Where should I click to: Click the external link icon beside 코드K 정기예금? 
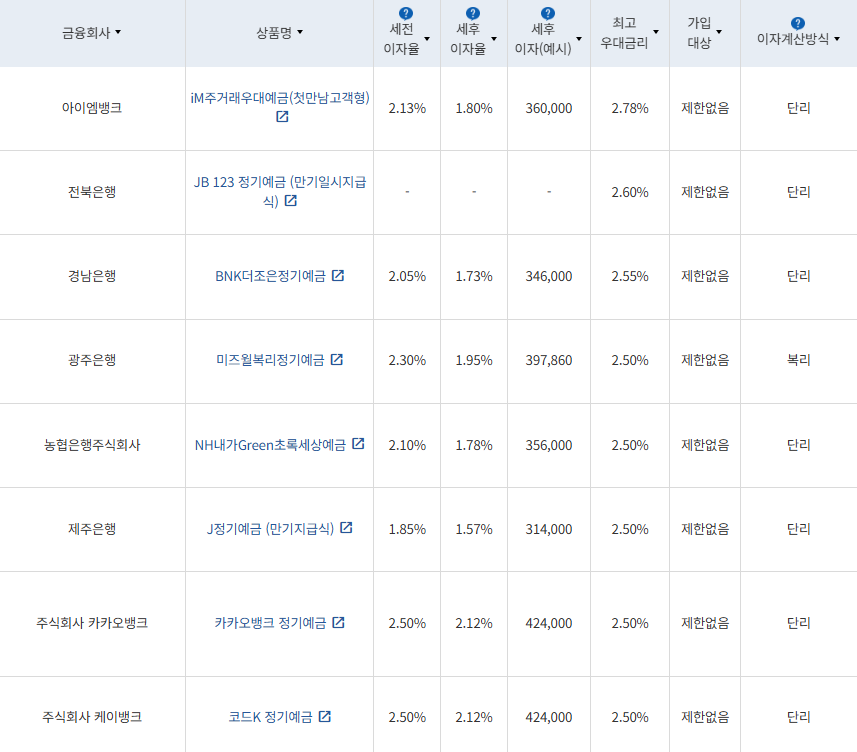pos(327,714)
